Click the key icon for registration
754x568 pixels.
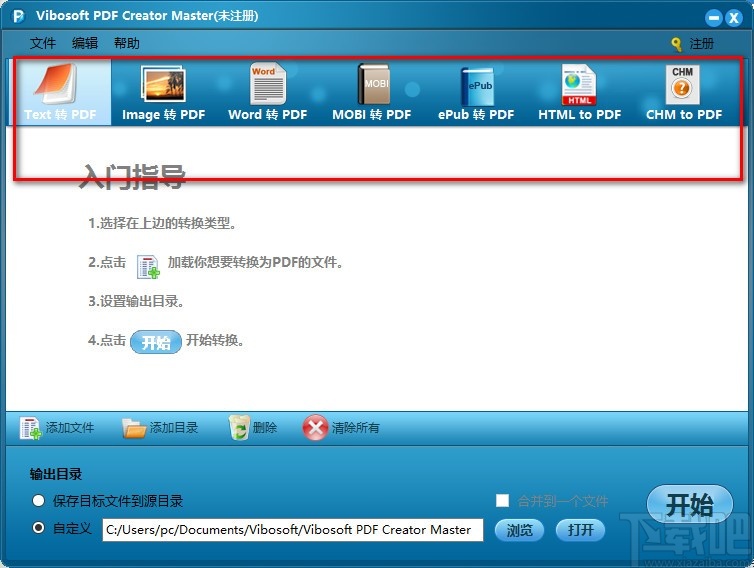tap(677, 44)
